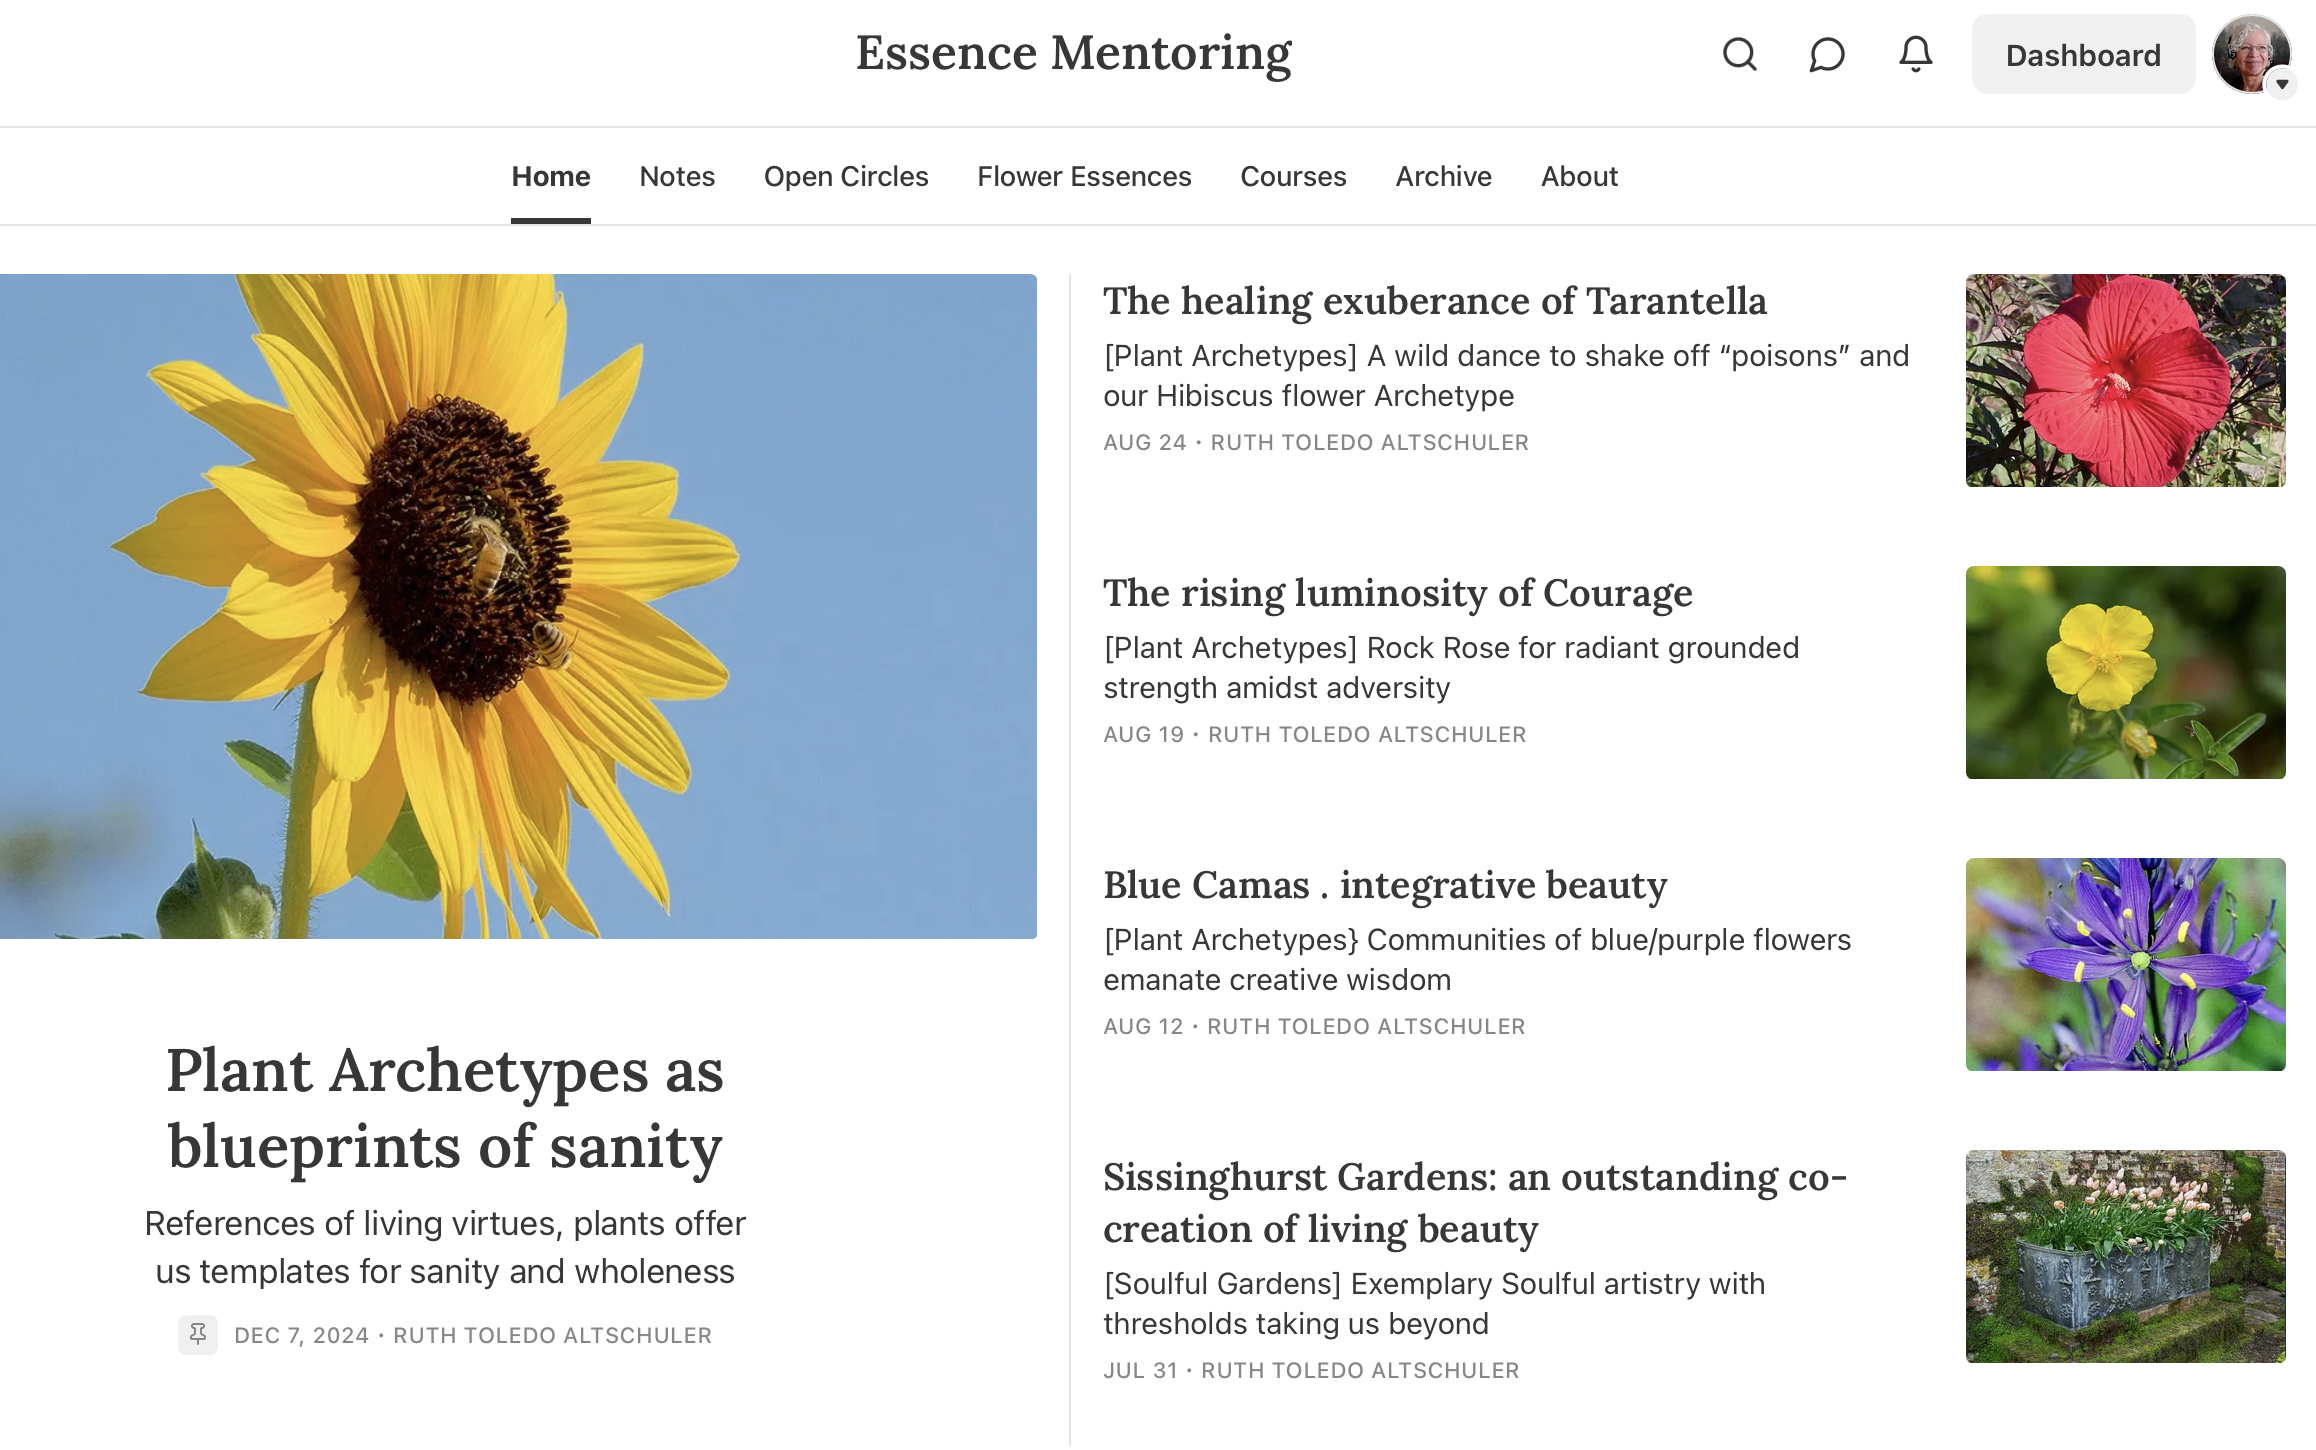The image size is (2316, 1450).
Task: Open the featured sunflower image post
Action: coord(518,606)
